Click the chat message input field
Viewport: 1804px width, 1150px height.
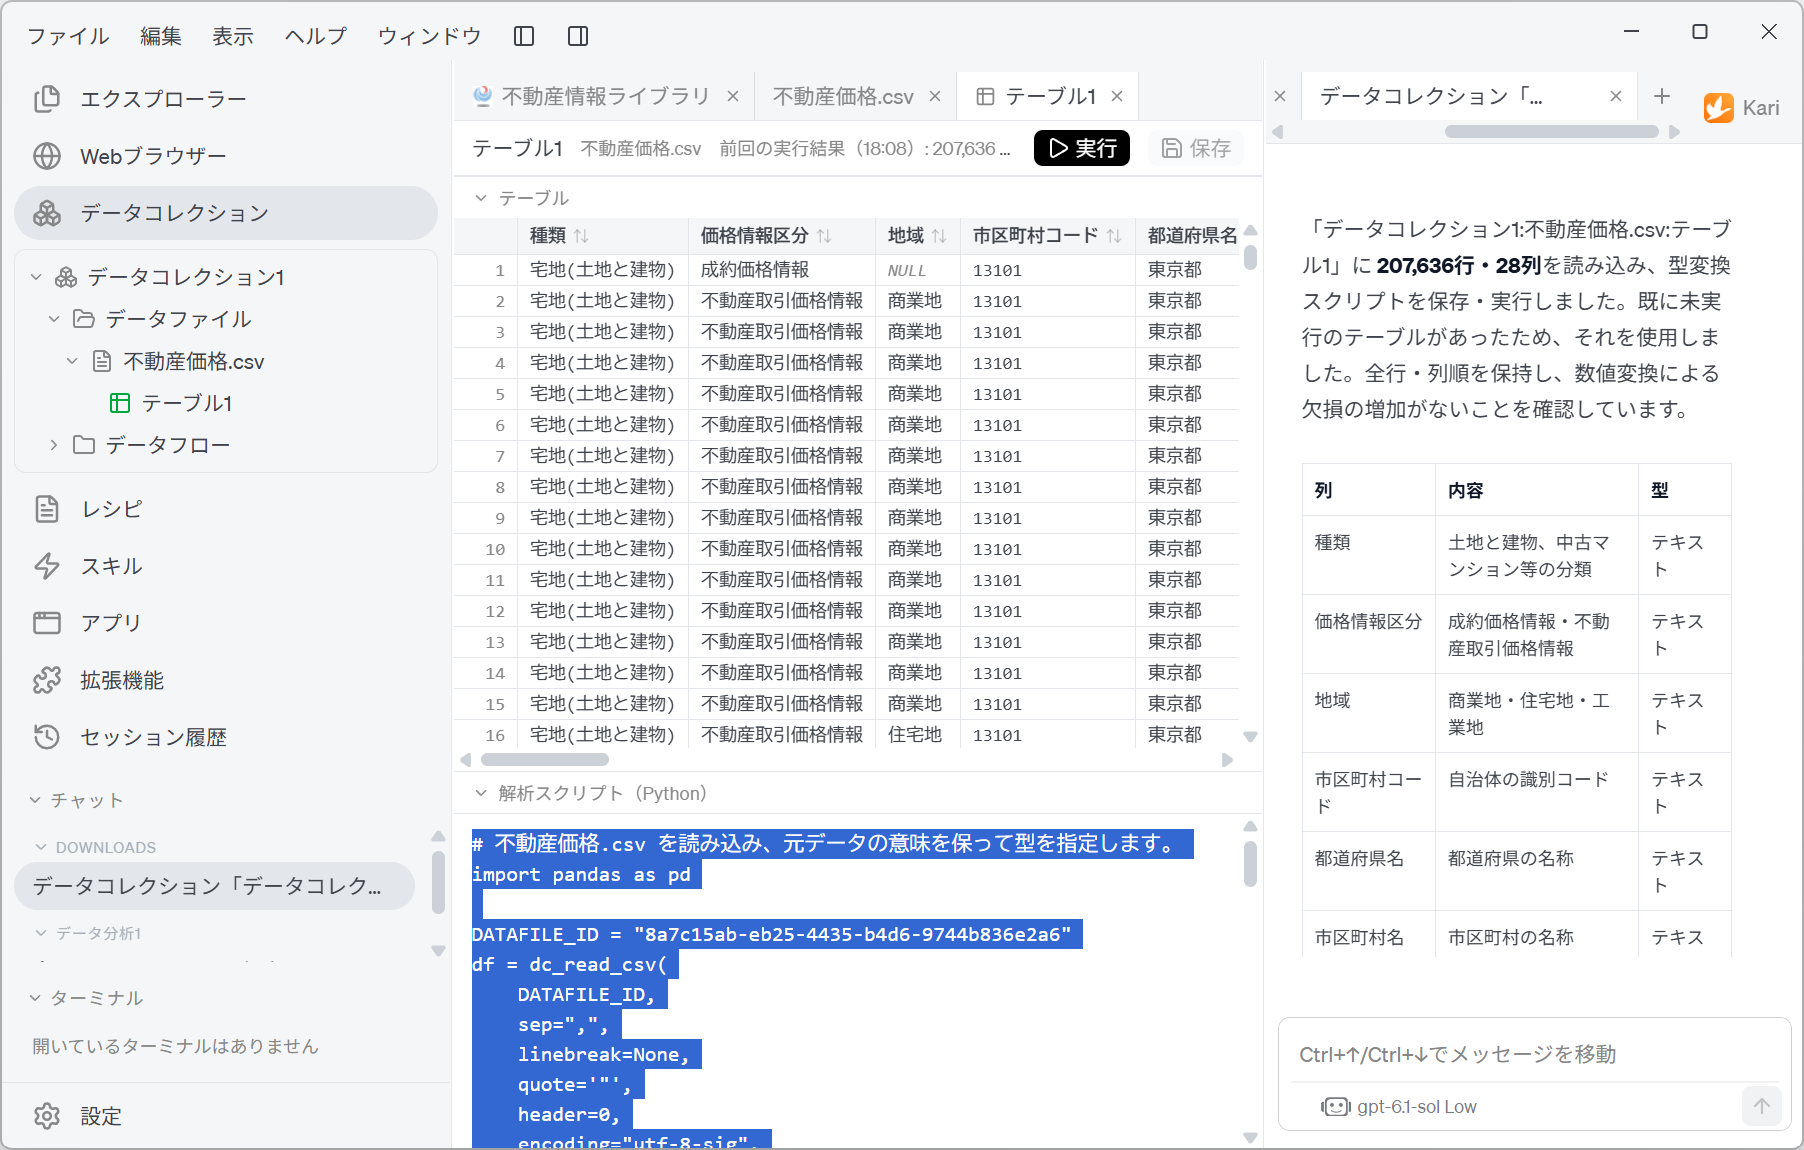pos(1535,1054)
